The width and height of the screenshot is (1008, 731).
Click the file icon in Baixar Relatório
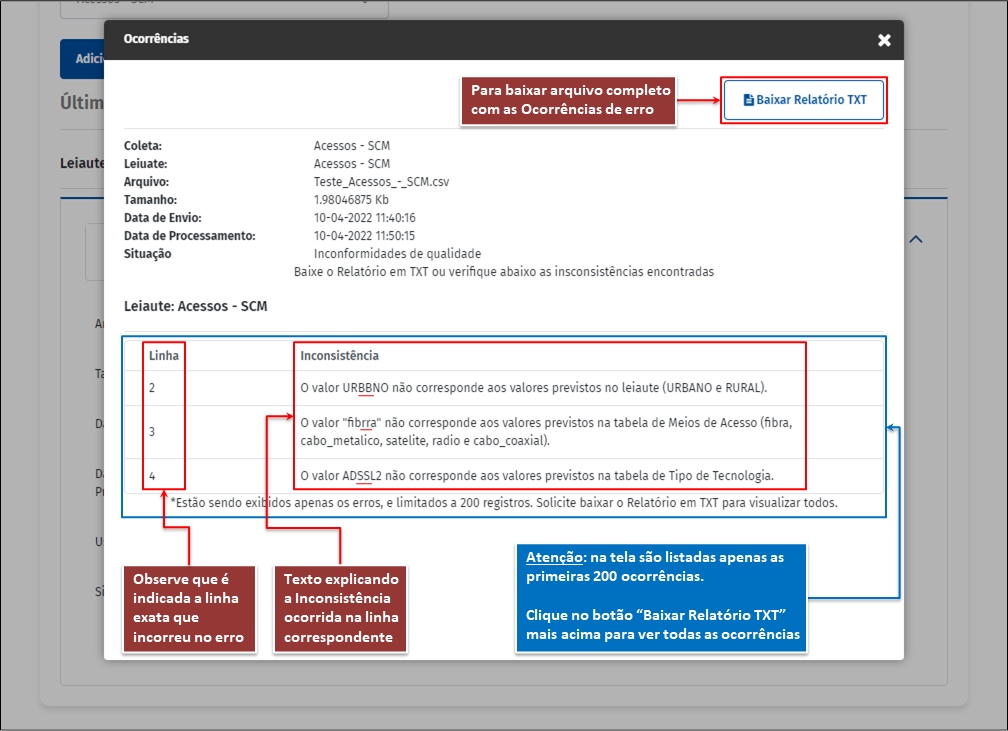pyautogui.click(x=748, y=100)
